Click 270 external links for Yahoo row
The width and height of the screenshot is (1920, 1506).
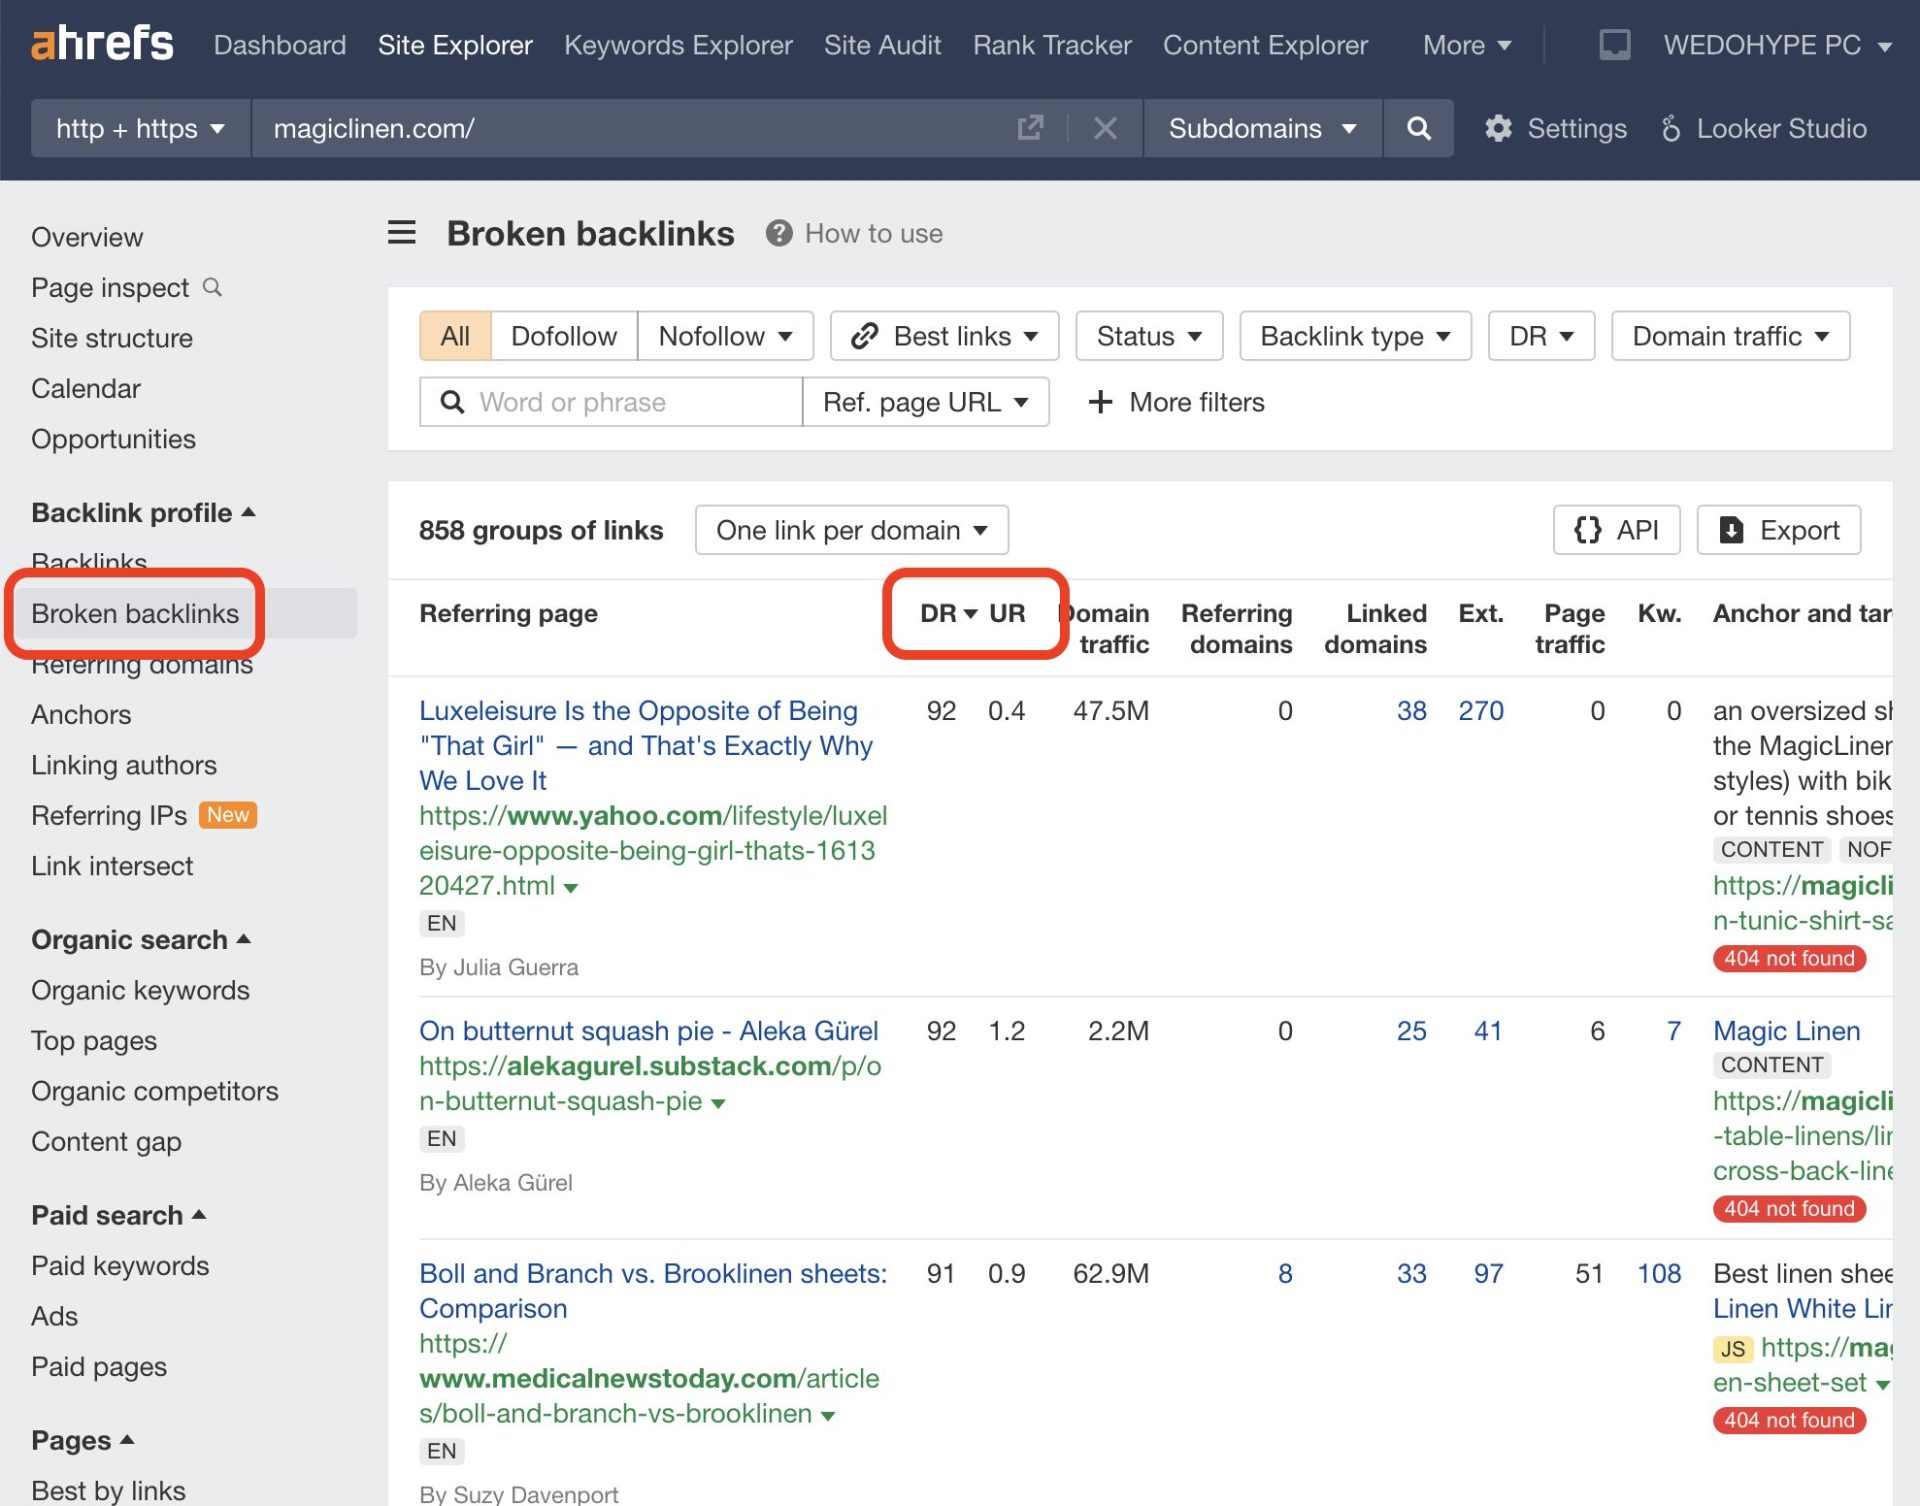(1480, 710)
